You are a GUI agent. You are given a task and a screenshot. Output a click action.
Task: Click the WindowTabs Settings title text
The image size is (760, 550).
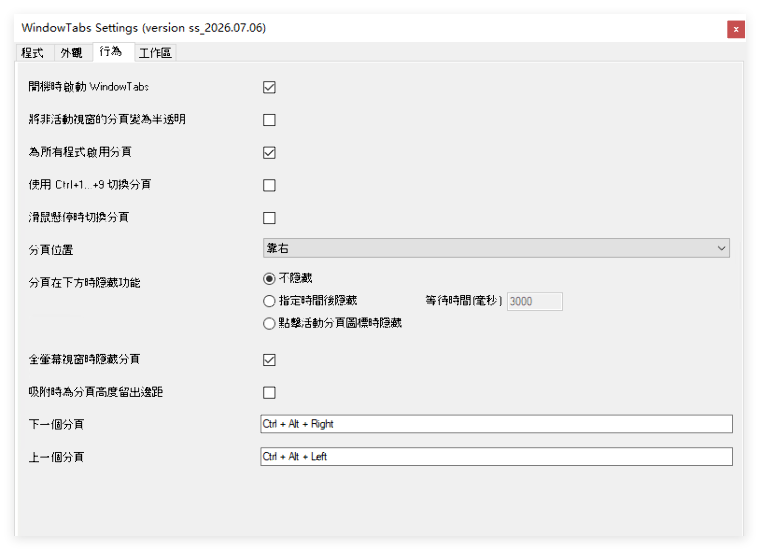[x=143, y=28]
